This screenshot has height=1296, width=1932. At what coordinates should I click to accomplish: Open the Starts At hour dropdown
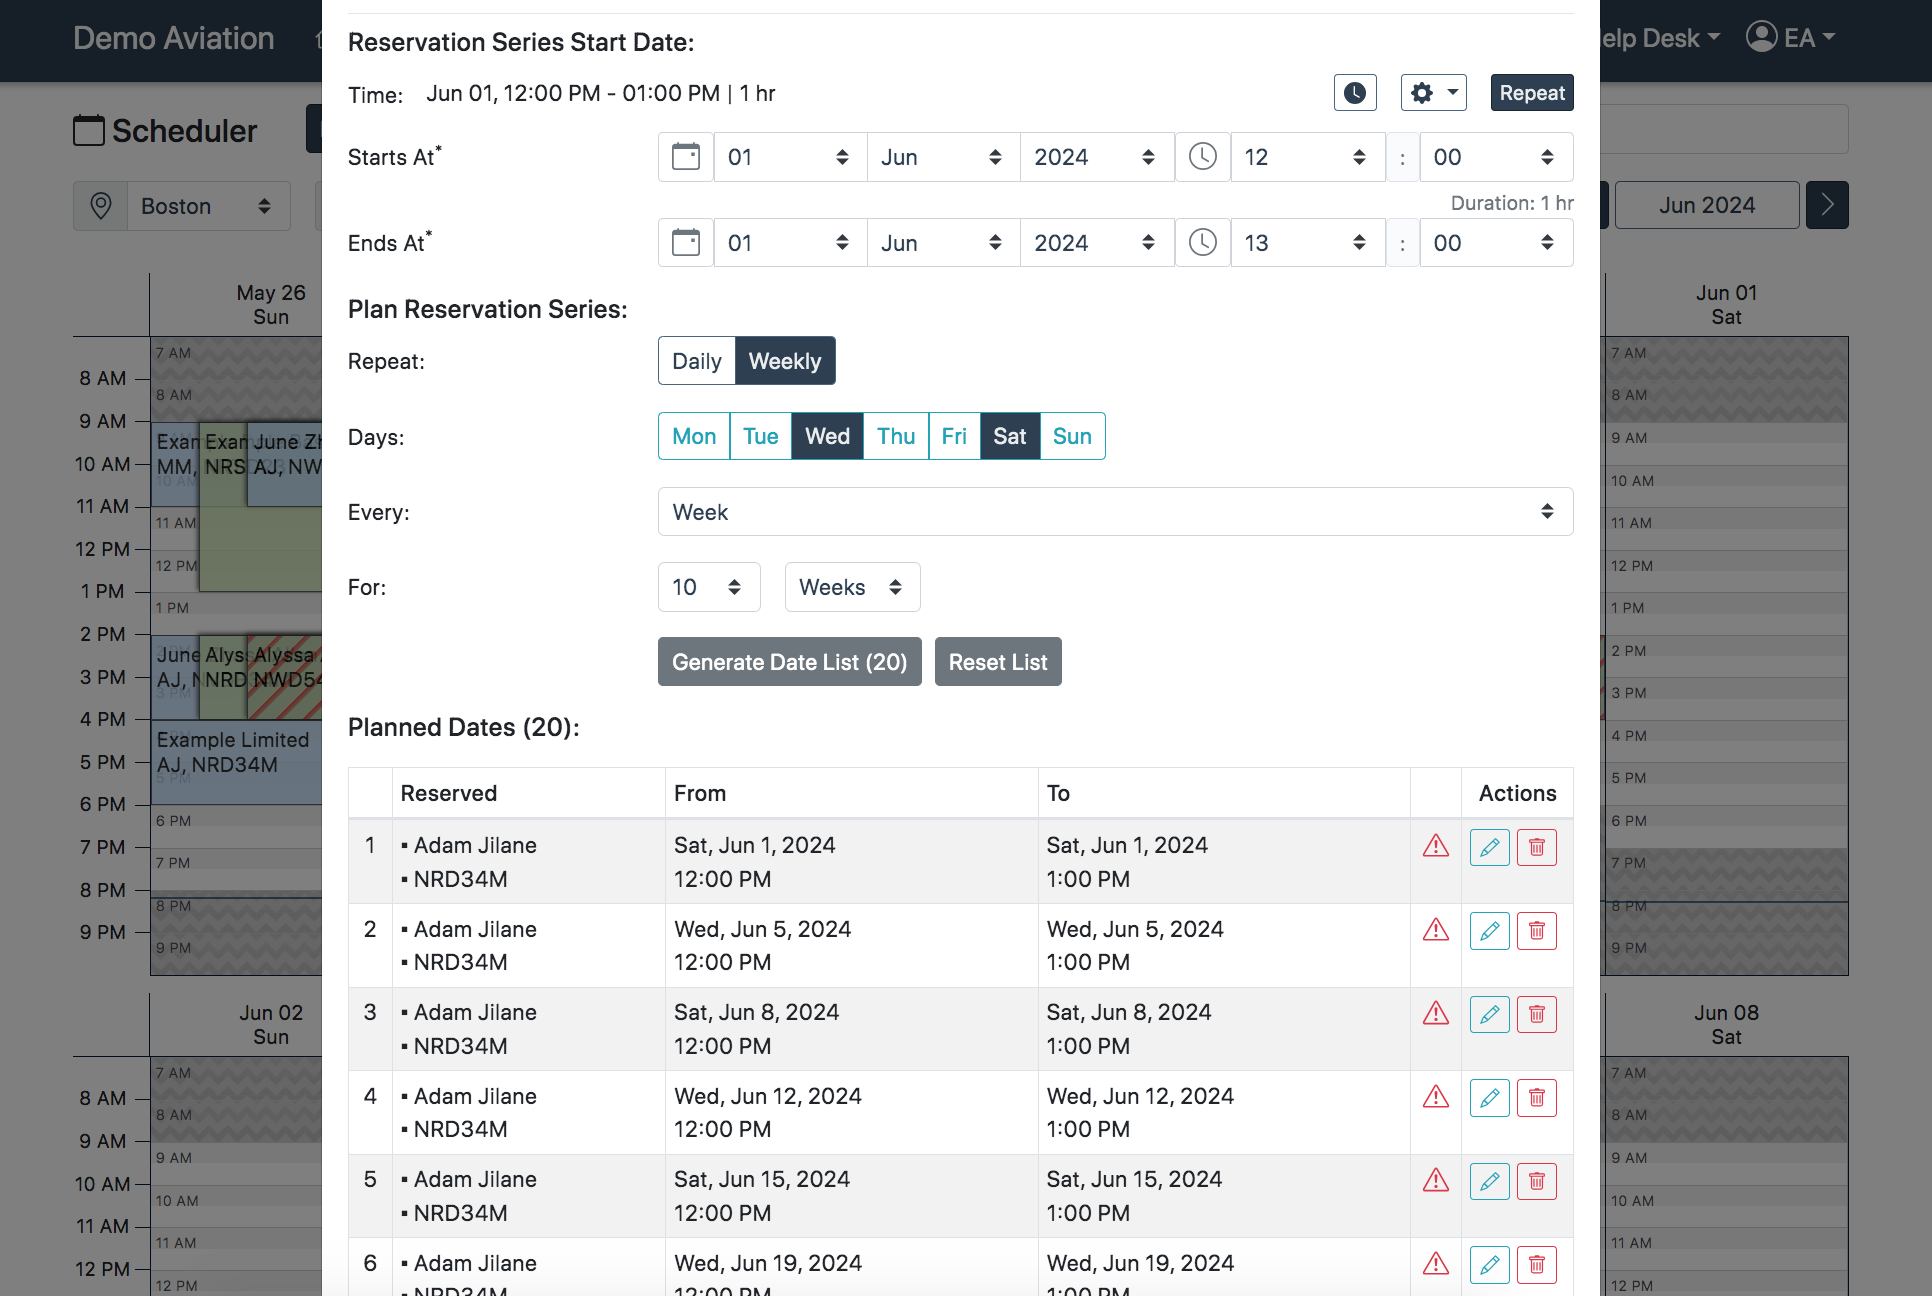tap(1306, 157)
